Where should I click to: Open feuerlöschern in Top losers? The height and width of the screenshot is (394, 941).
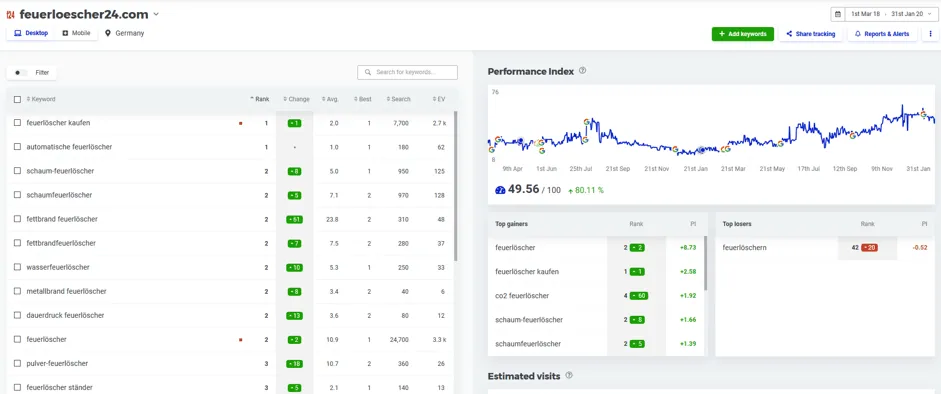coord(745,248)
